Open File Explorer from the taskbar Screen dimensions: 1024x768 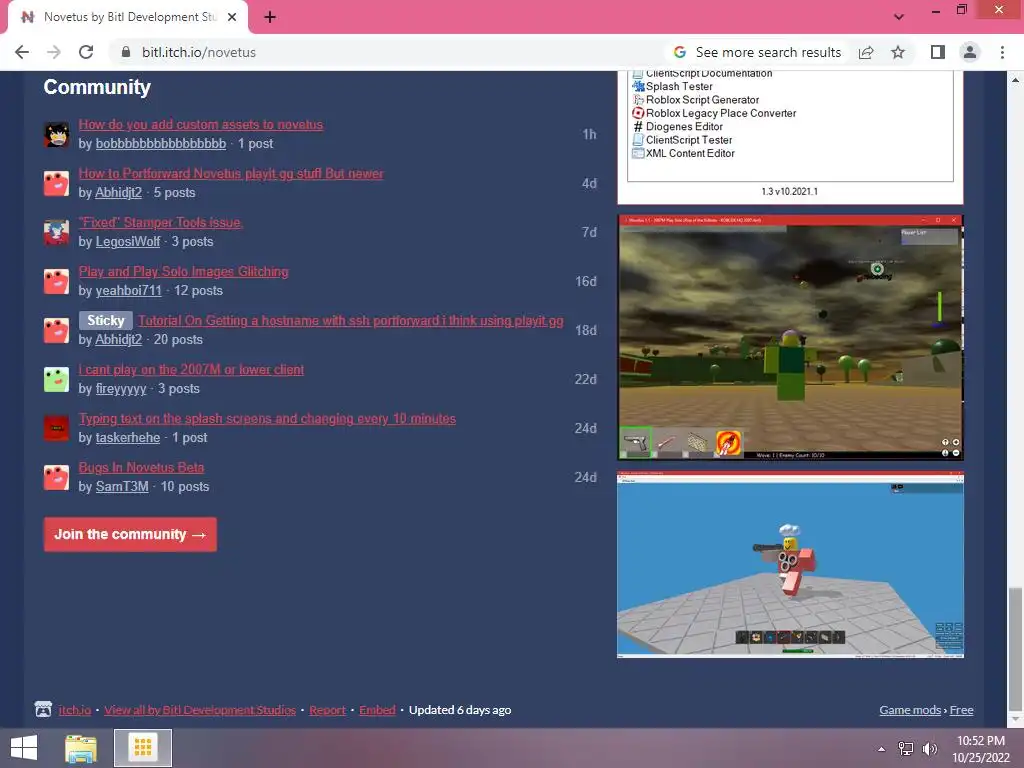point(80,748)
